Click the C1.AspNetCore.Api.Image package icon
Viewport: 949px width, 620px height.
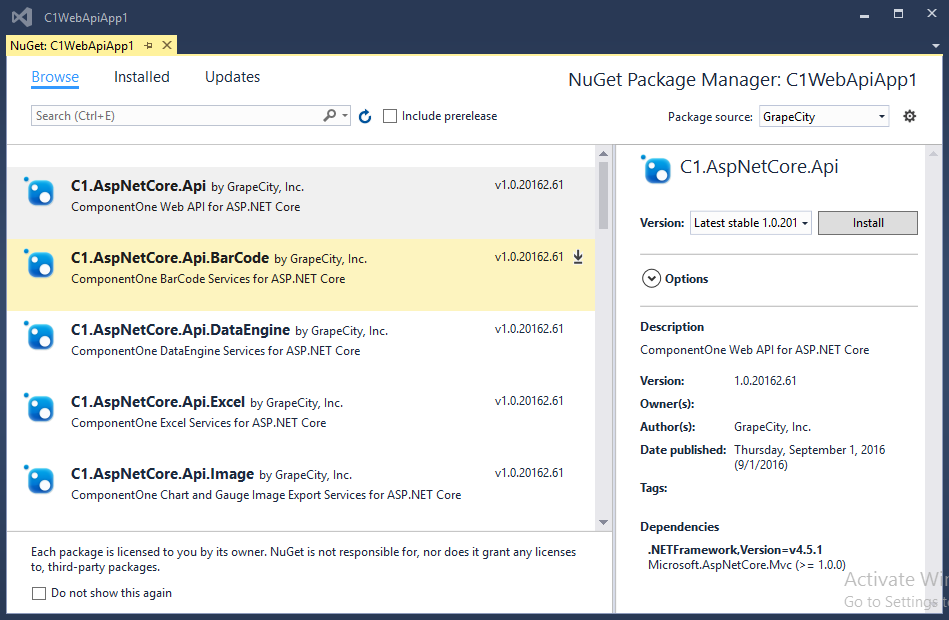pos(40,481)
